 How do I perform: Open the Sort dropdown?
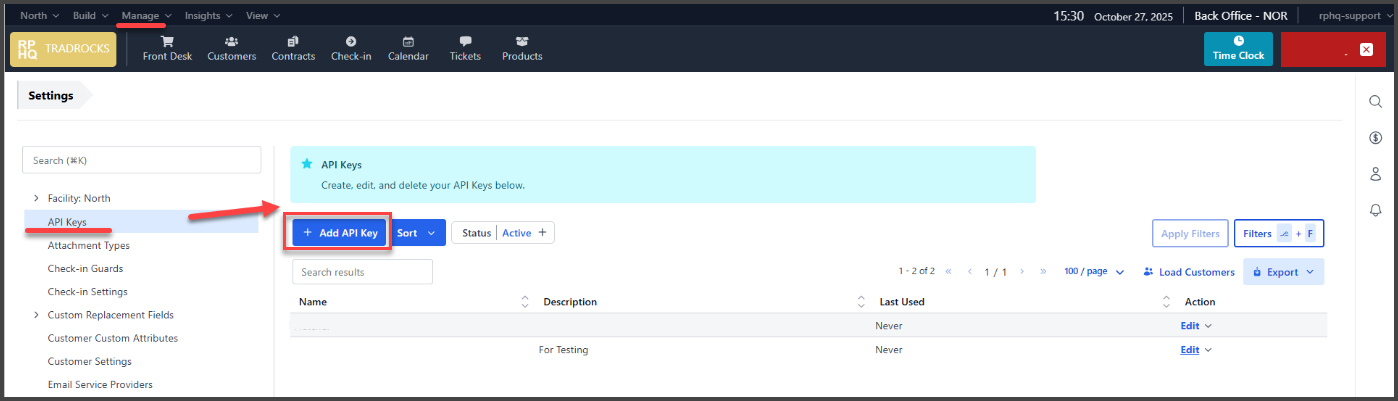click(x=417, y=233)
